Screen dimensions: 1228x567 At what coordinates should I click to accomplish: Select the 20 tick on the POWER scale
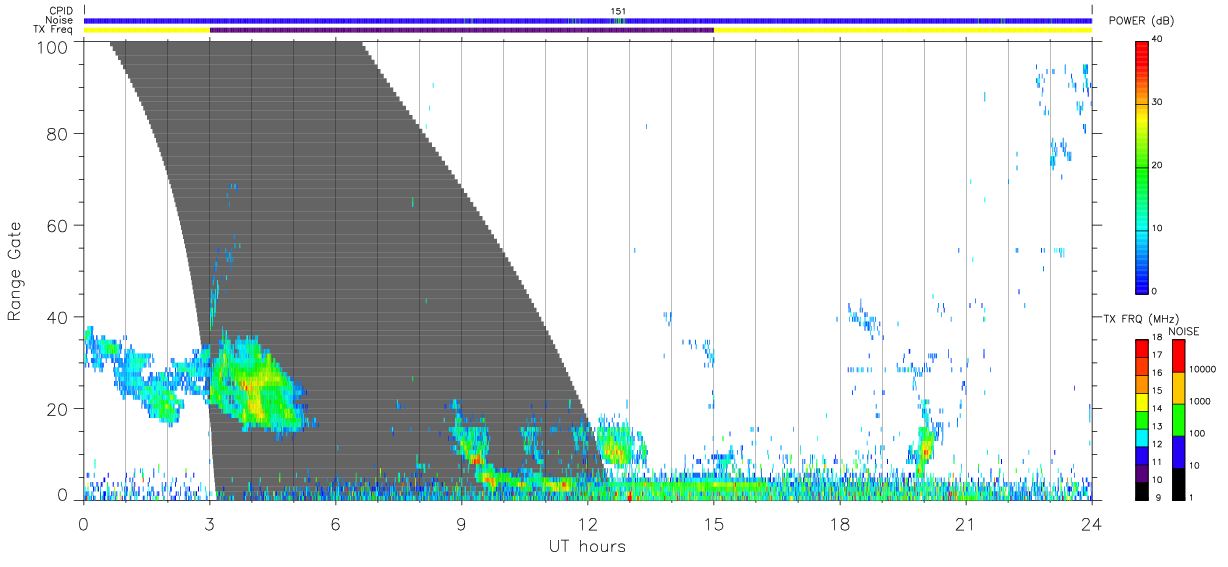[x=1157, y=166]
